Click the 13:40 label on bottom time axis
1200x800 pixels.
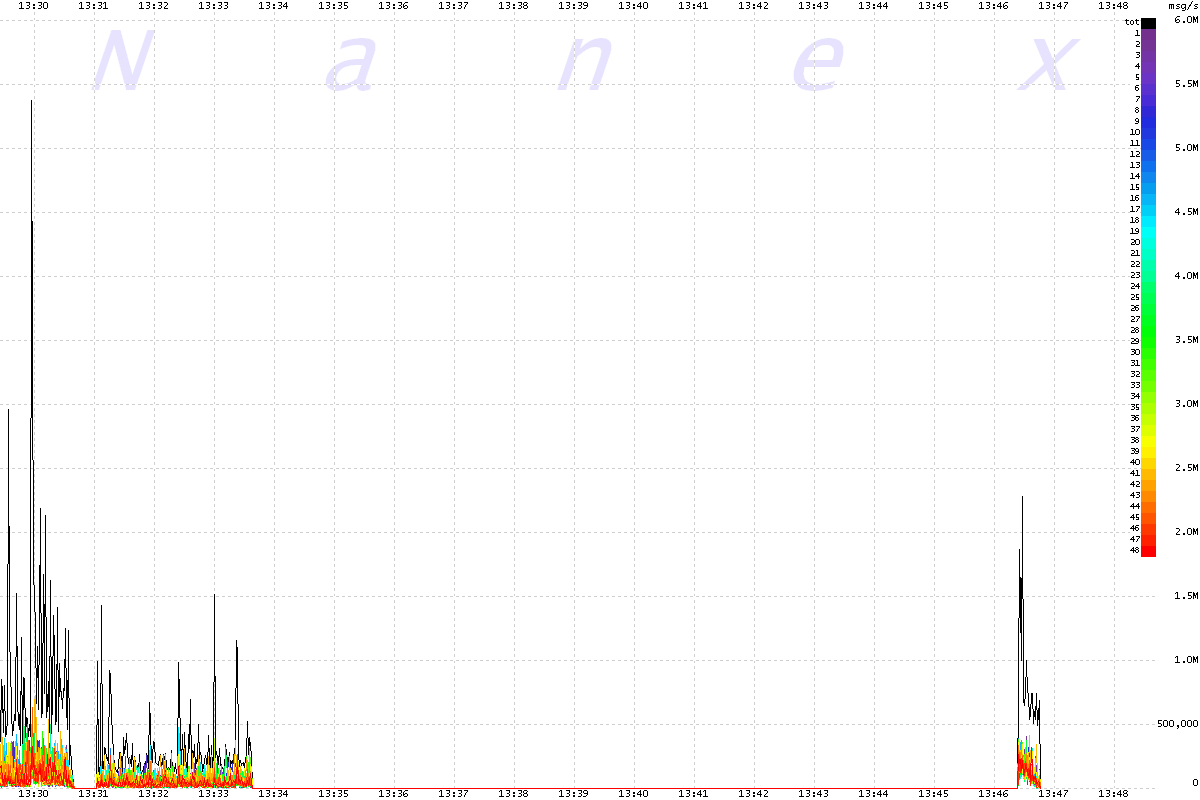[633, 793]
